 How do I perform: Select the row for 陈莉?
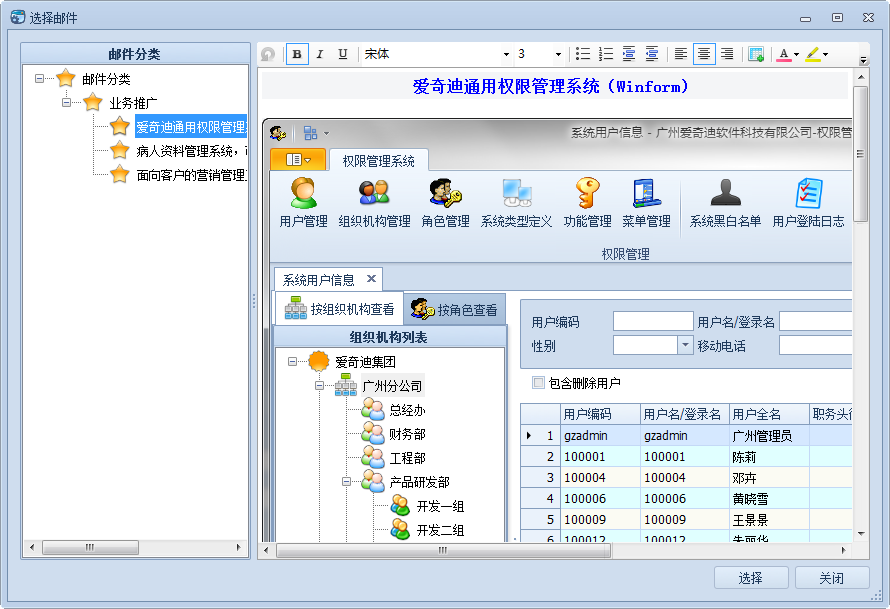click(x=686, y=456)
